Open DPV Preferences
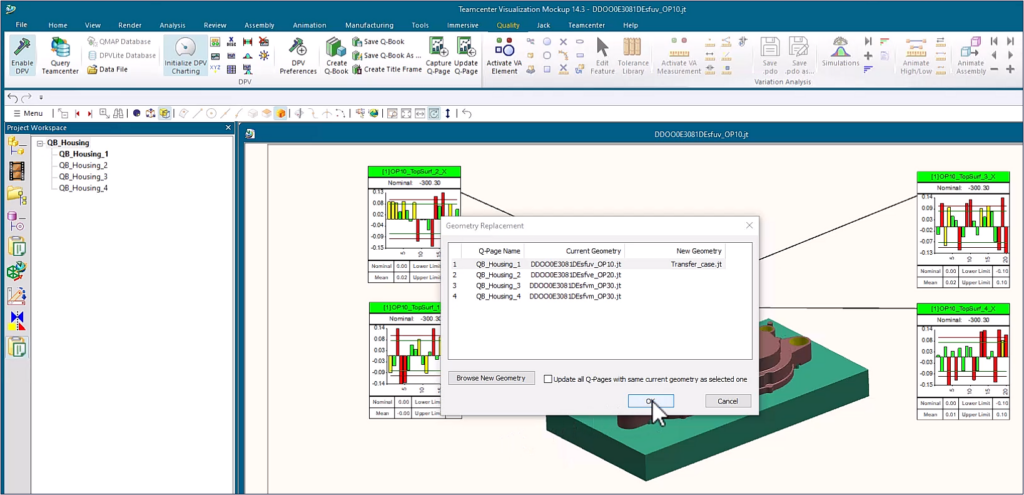The image size is (1024, 495). pyautogui.click(x=298, y=56)
